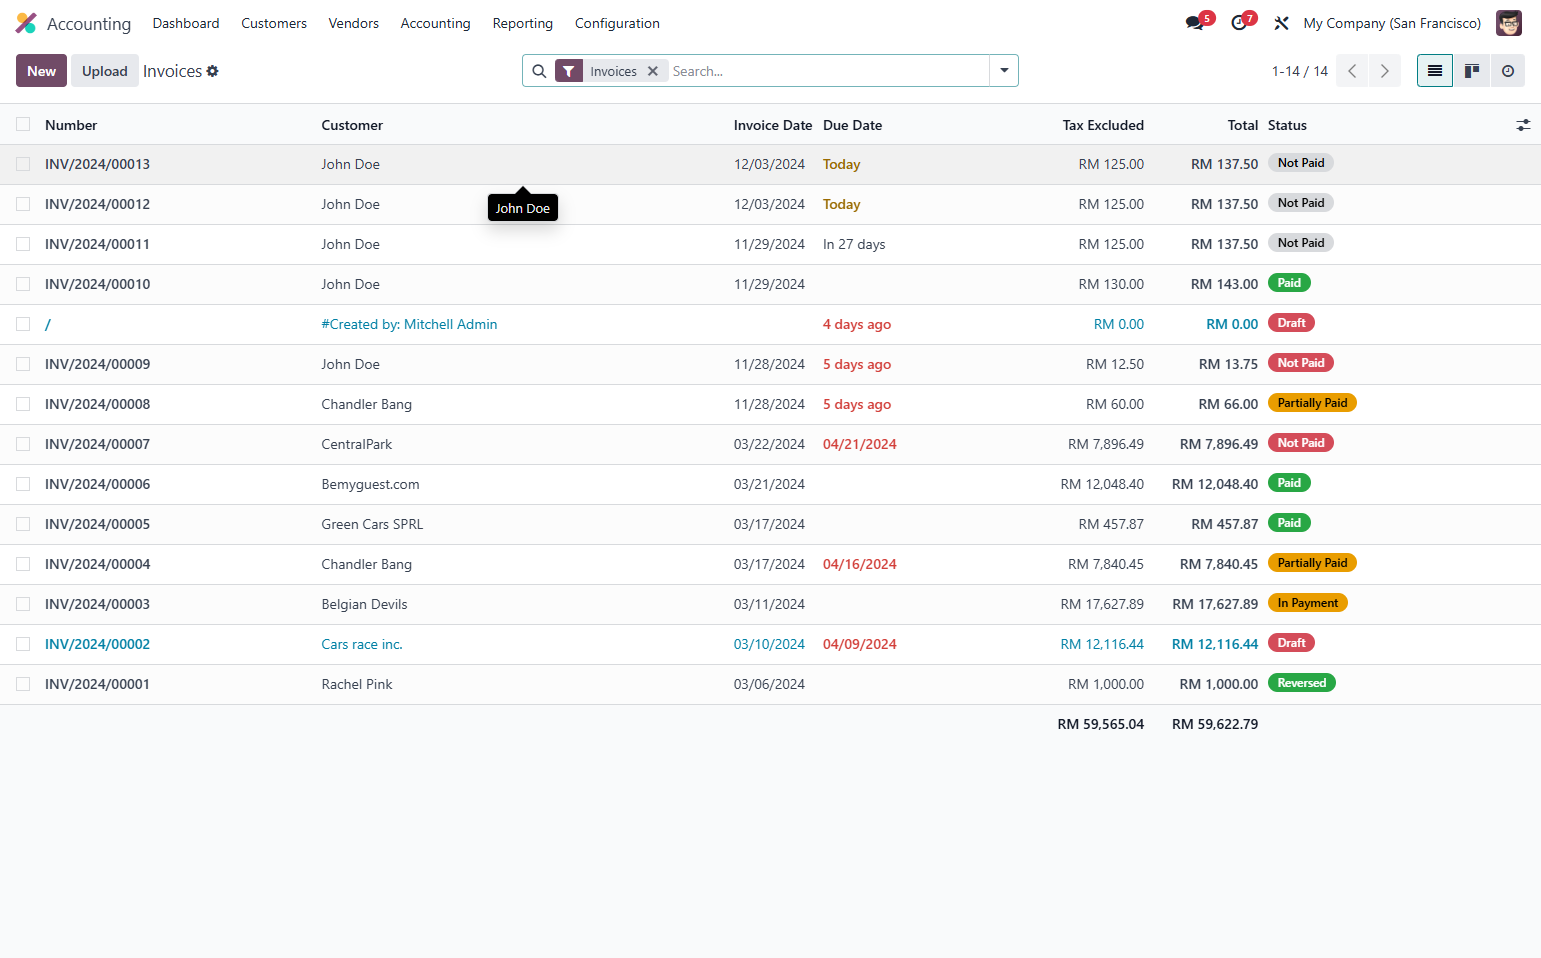Open My Company (San Francisco) switcher
Screen dimensions: 1541x958
tap(1392, 23)
